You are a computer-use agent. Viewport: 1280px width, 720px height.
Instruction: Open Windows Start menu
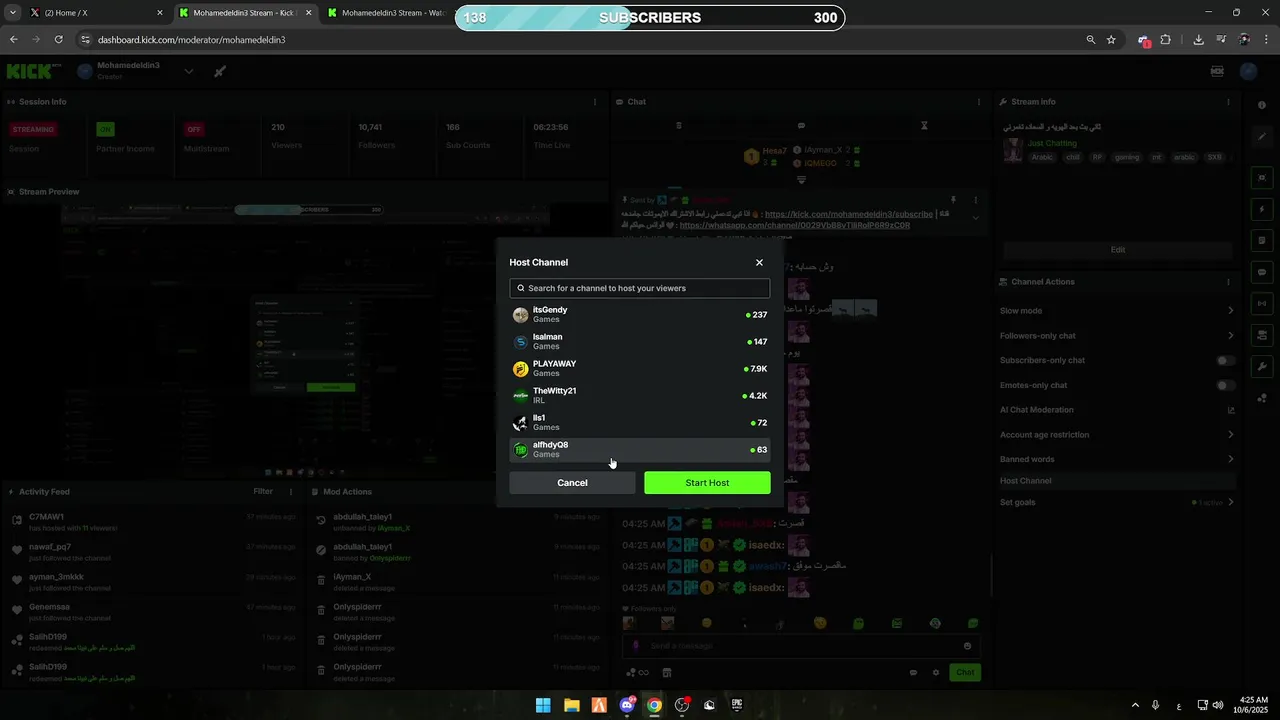[543, 705]
